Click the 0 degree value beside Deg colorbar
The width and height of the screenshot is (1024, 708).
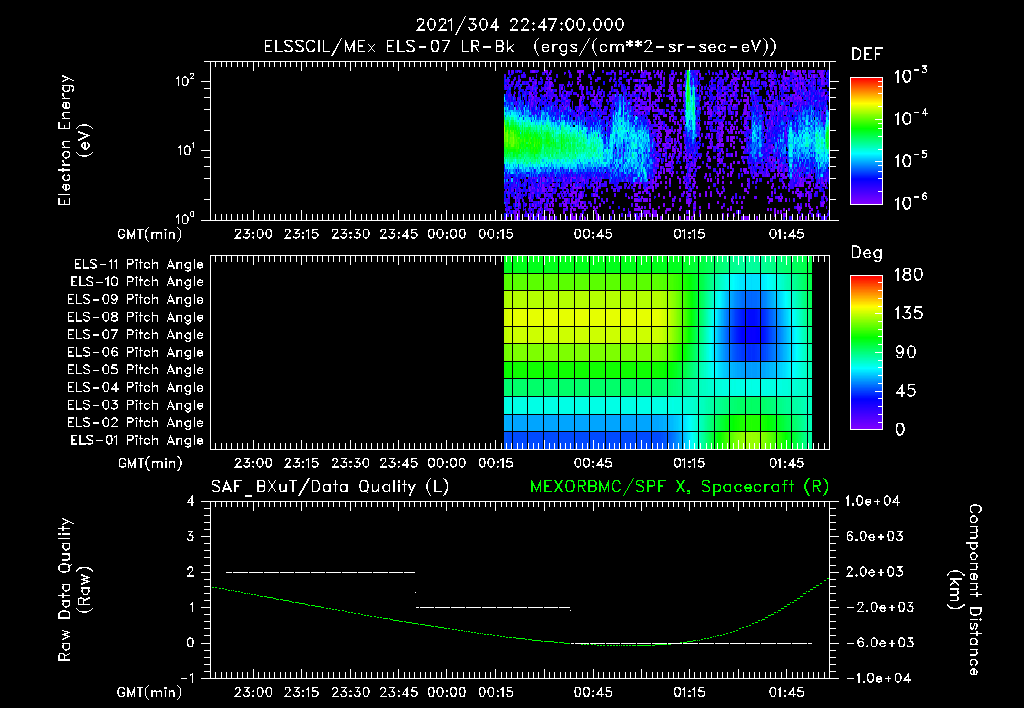pyautogui.click(x=900, y=430)
